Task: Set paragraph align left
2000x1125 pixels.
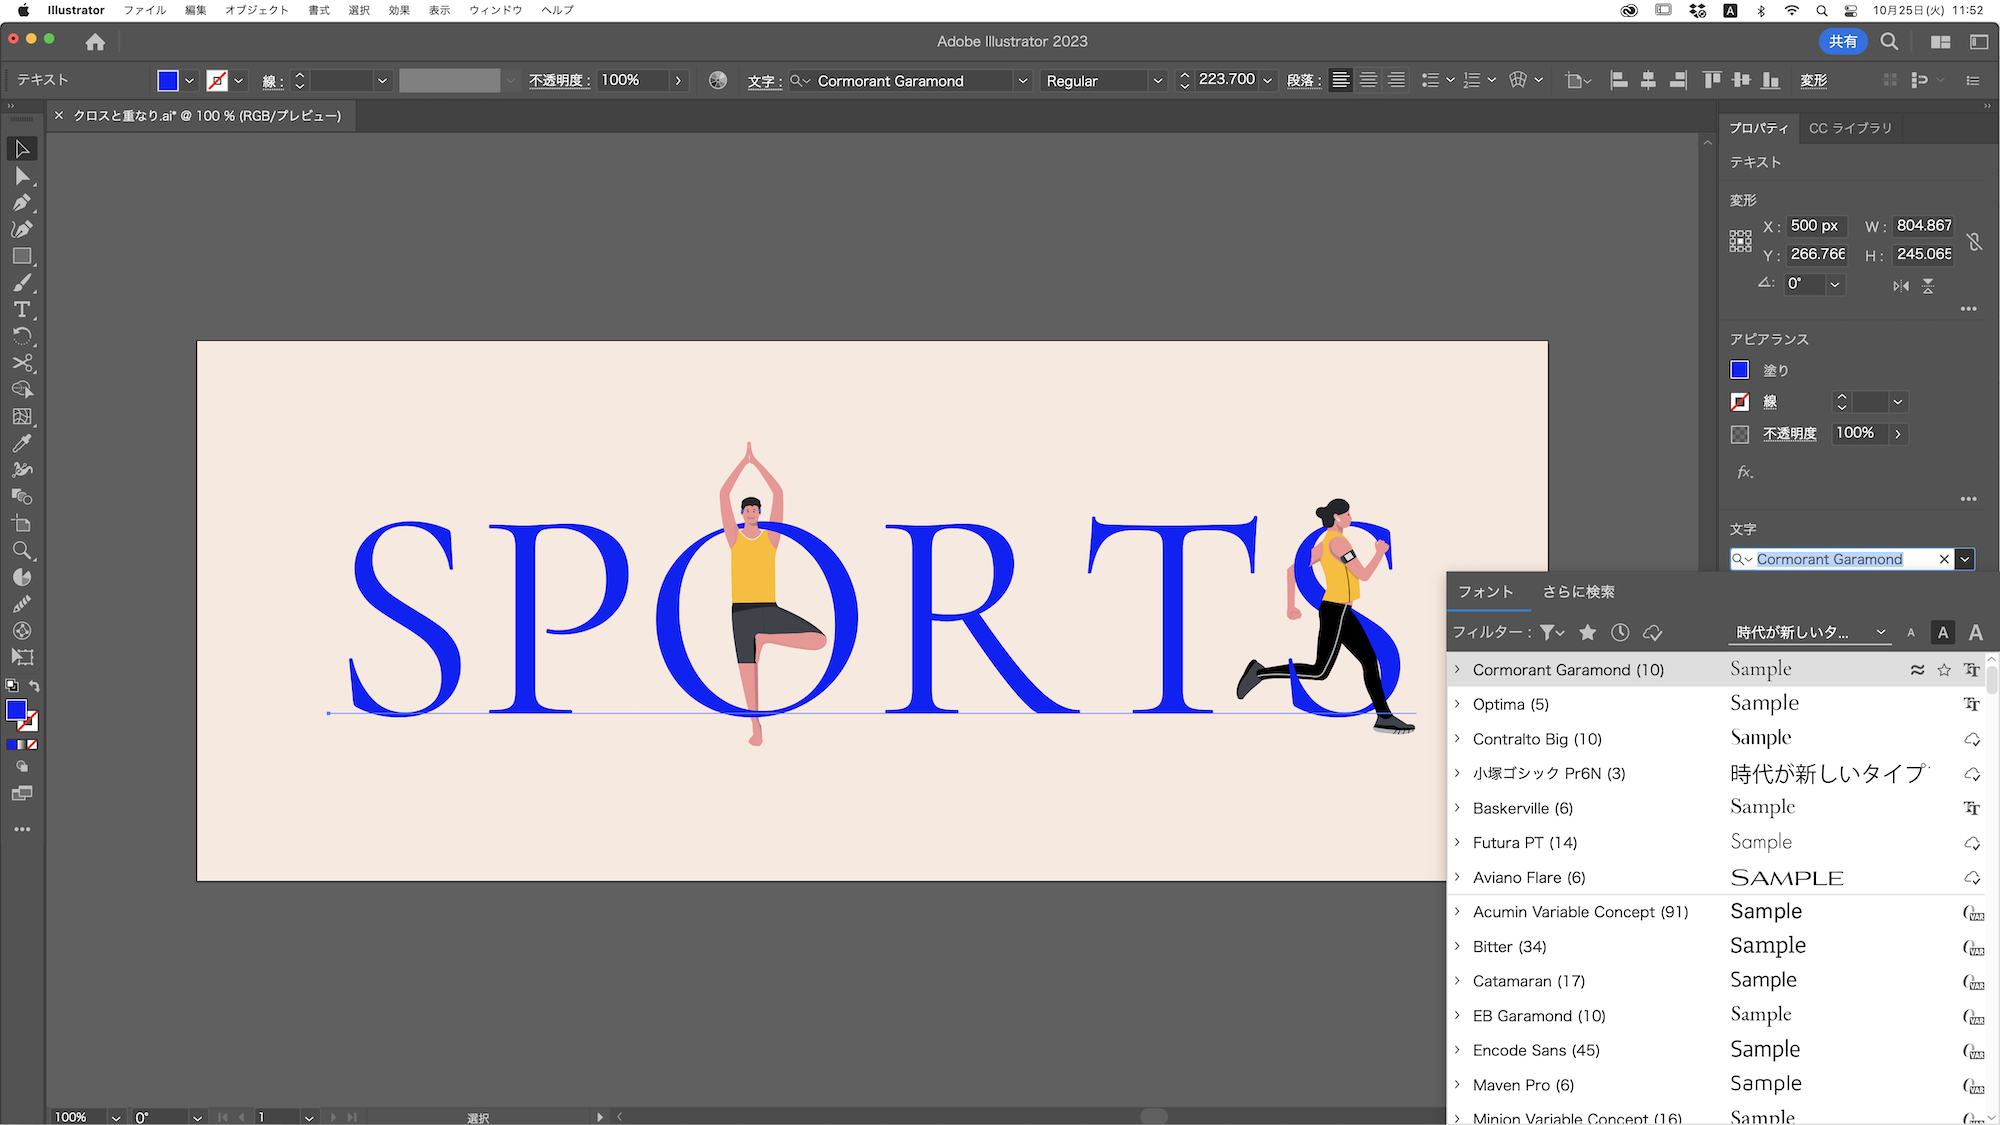Action: coord(1341,80)
